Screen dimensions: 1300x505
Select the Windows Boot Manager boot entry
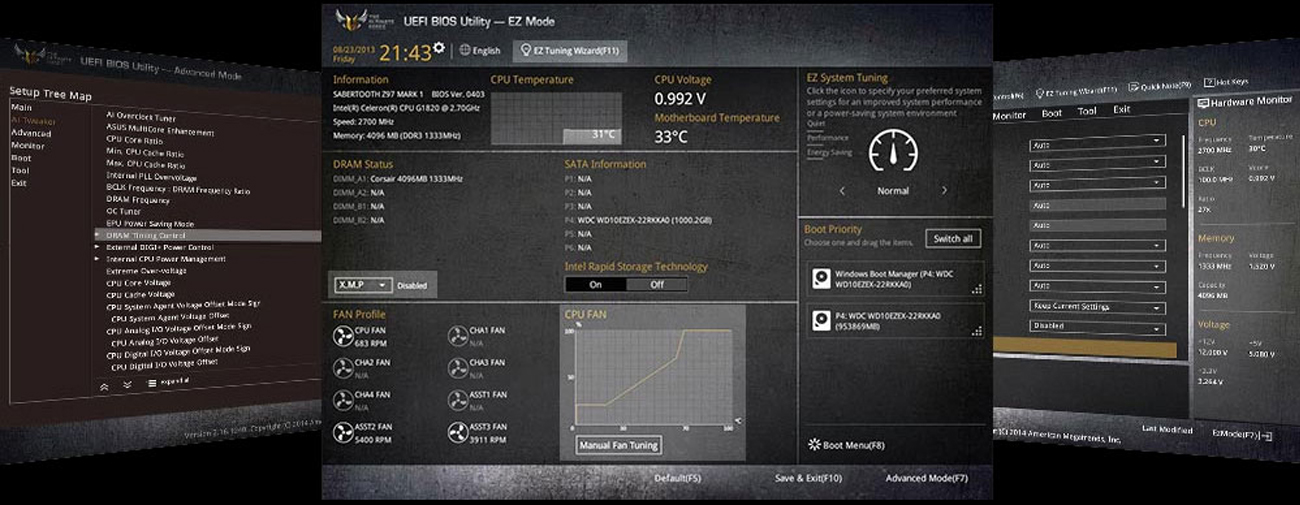coord(895,278)
